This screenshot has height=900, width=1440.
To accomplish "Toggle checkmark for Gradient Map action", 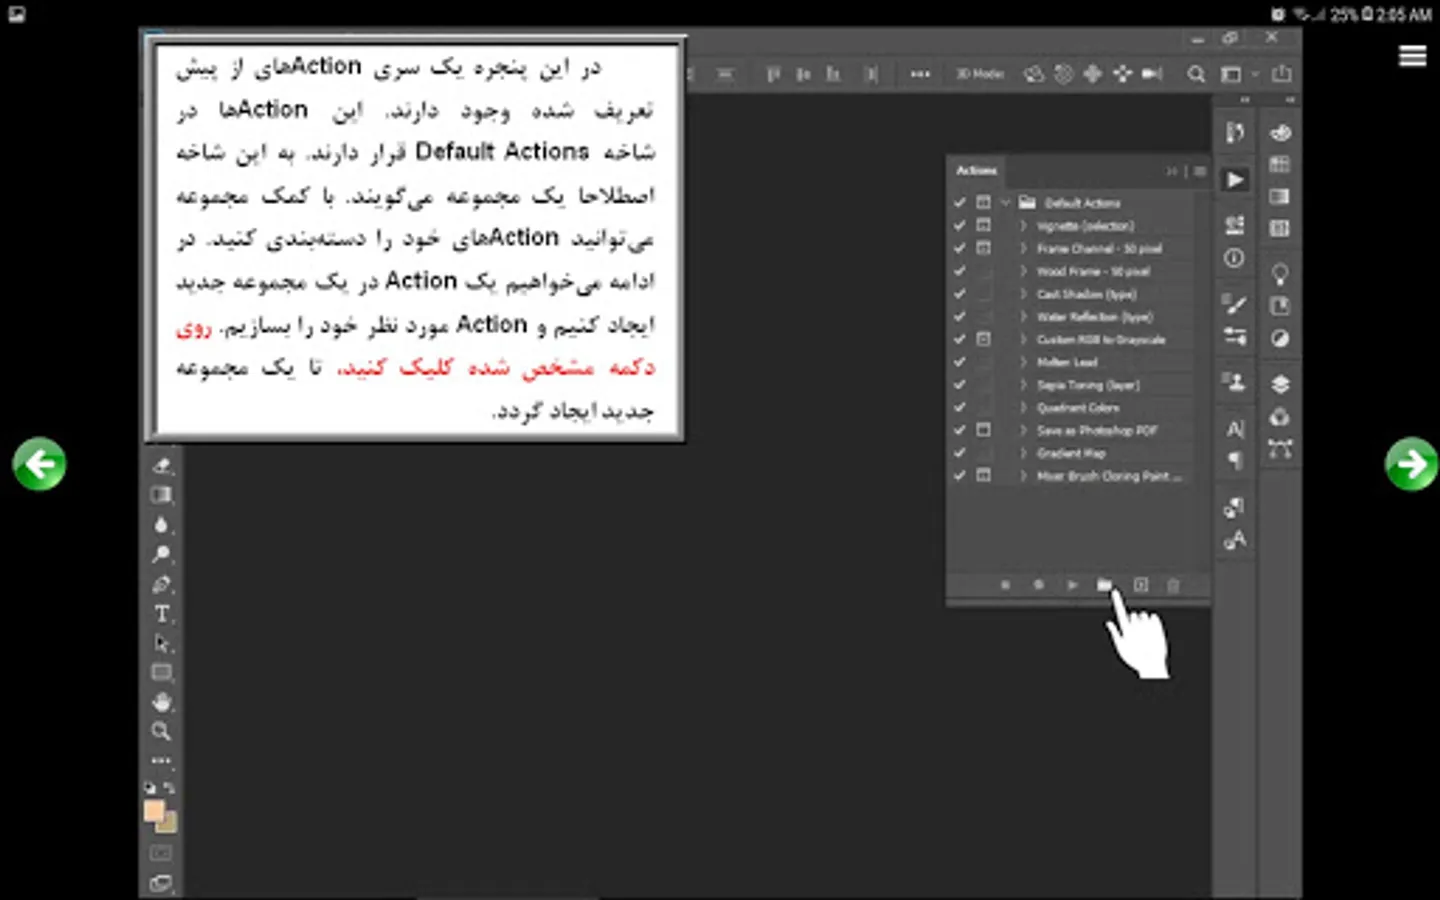I will (960, 453).
